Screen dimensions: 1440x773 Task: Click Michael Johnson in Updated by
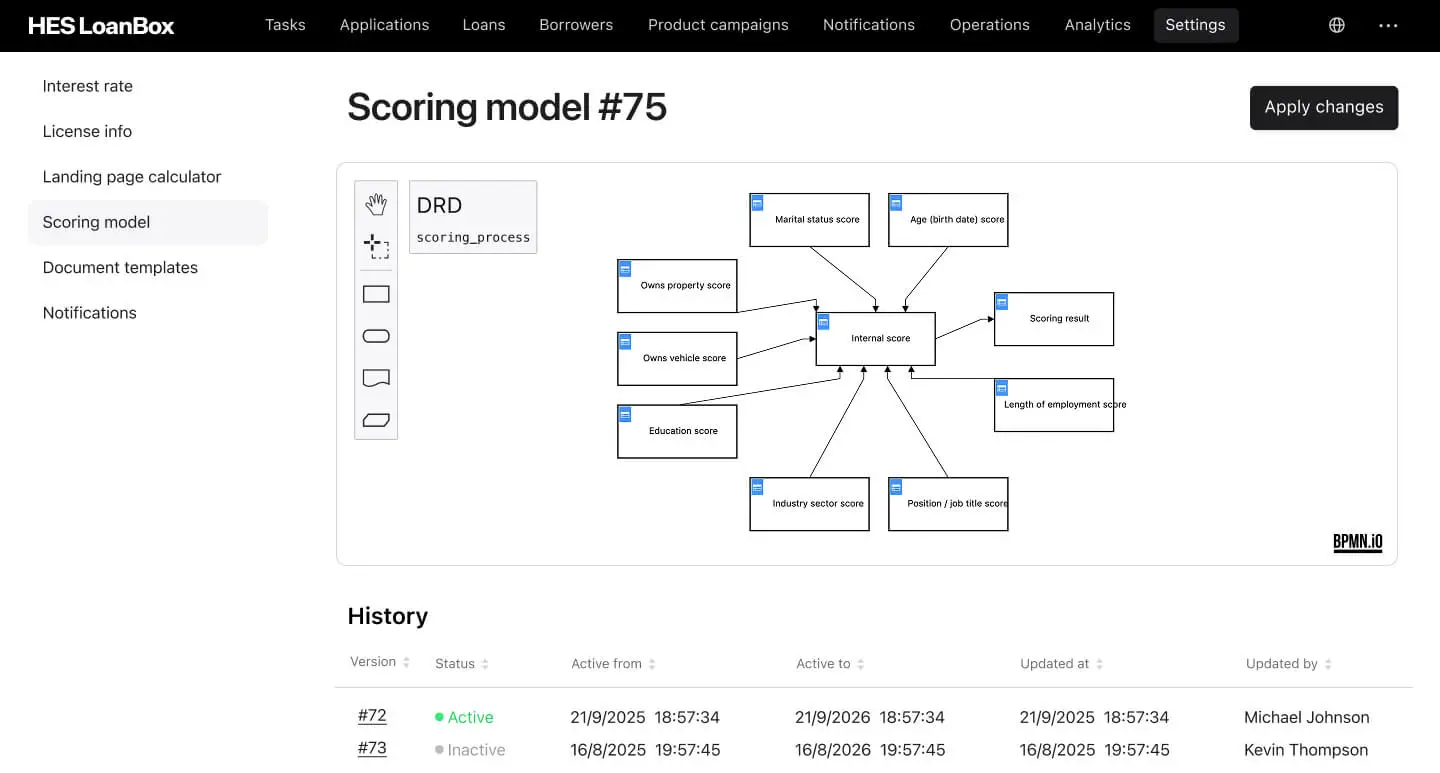[1307, 717]
